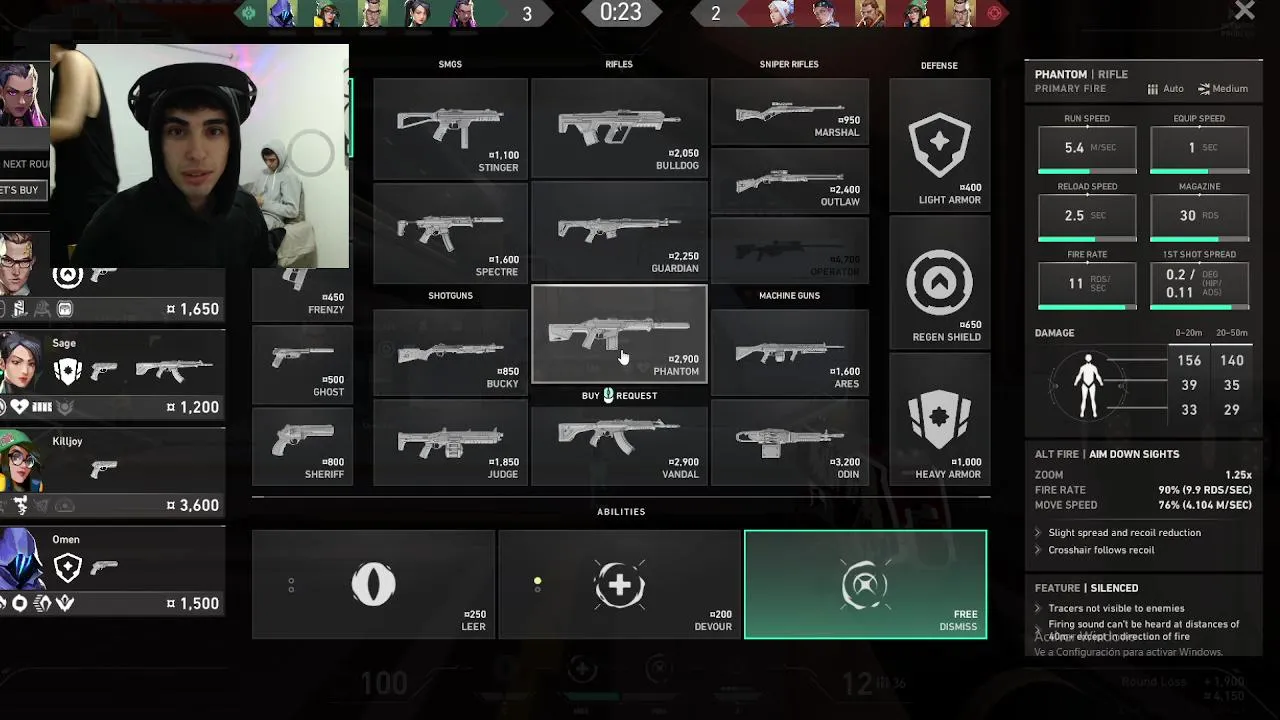Buy the Sheriff revolver
This screenshot has height=720, width=1280.
(x=302, y=446)
